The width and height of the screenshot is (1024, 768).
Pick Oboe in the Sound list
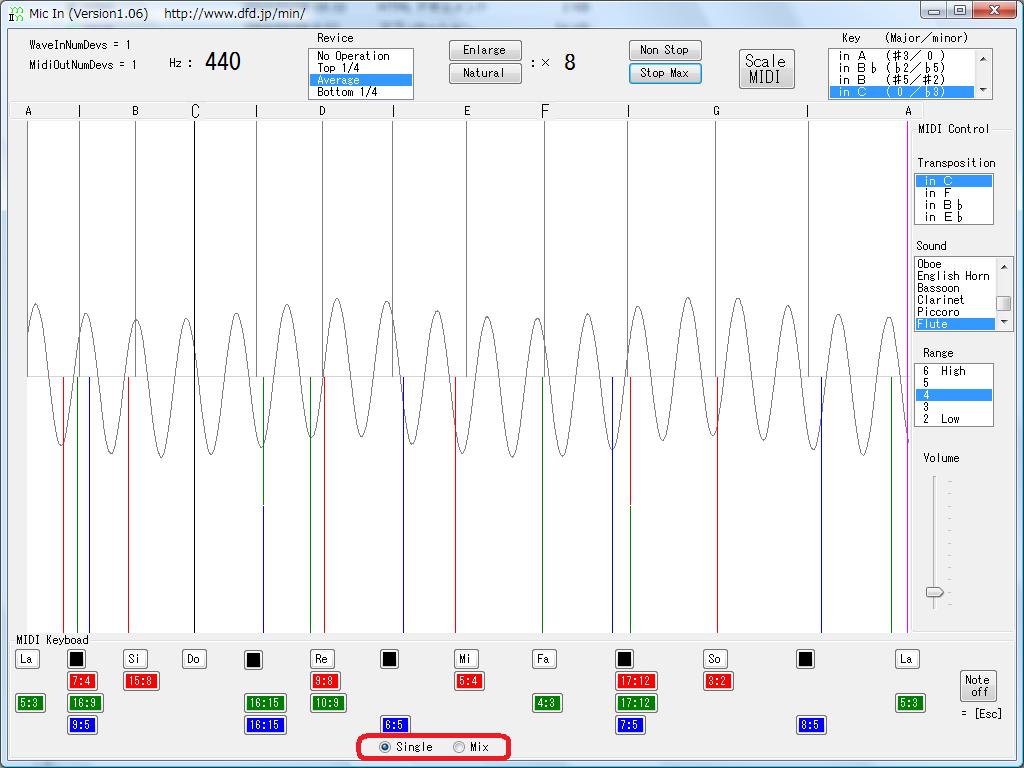[955, 264]
